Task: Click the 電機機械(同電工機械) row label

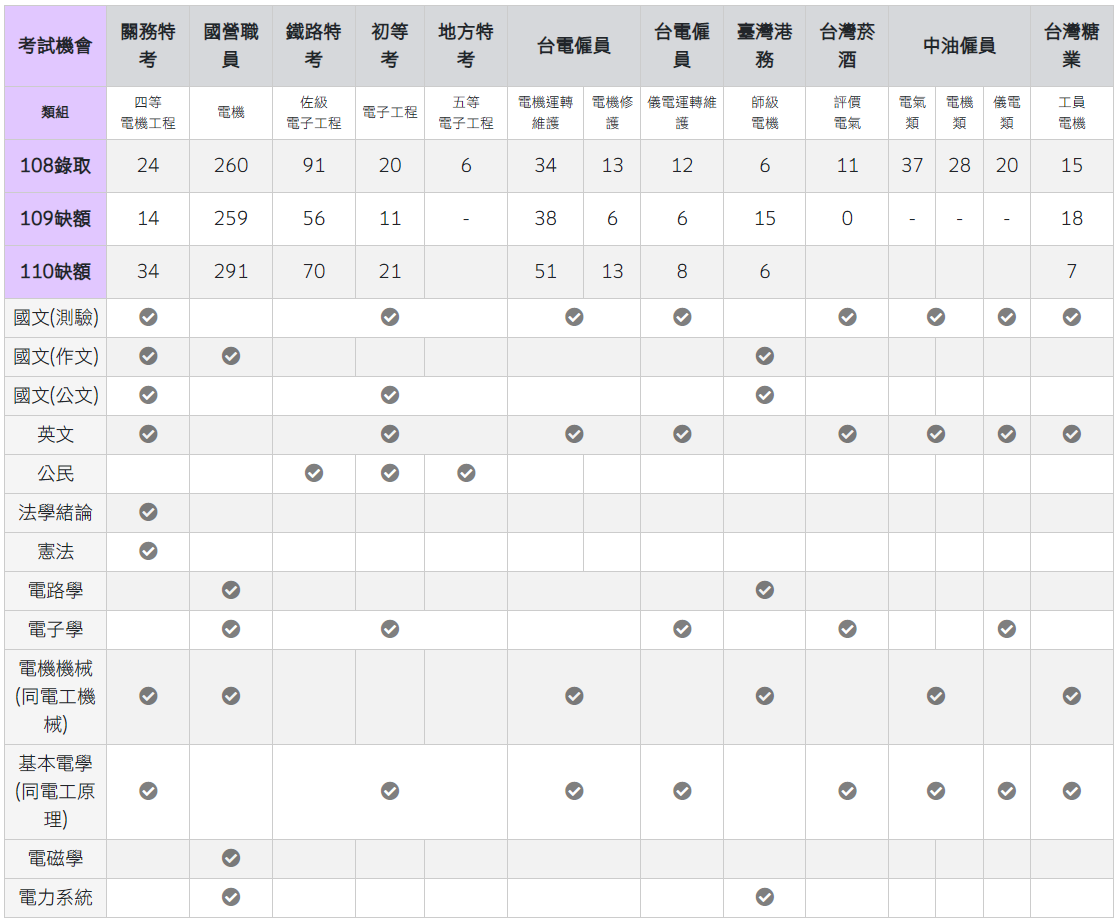Action: point(56,697)
